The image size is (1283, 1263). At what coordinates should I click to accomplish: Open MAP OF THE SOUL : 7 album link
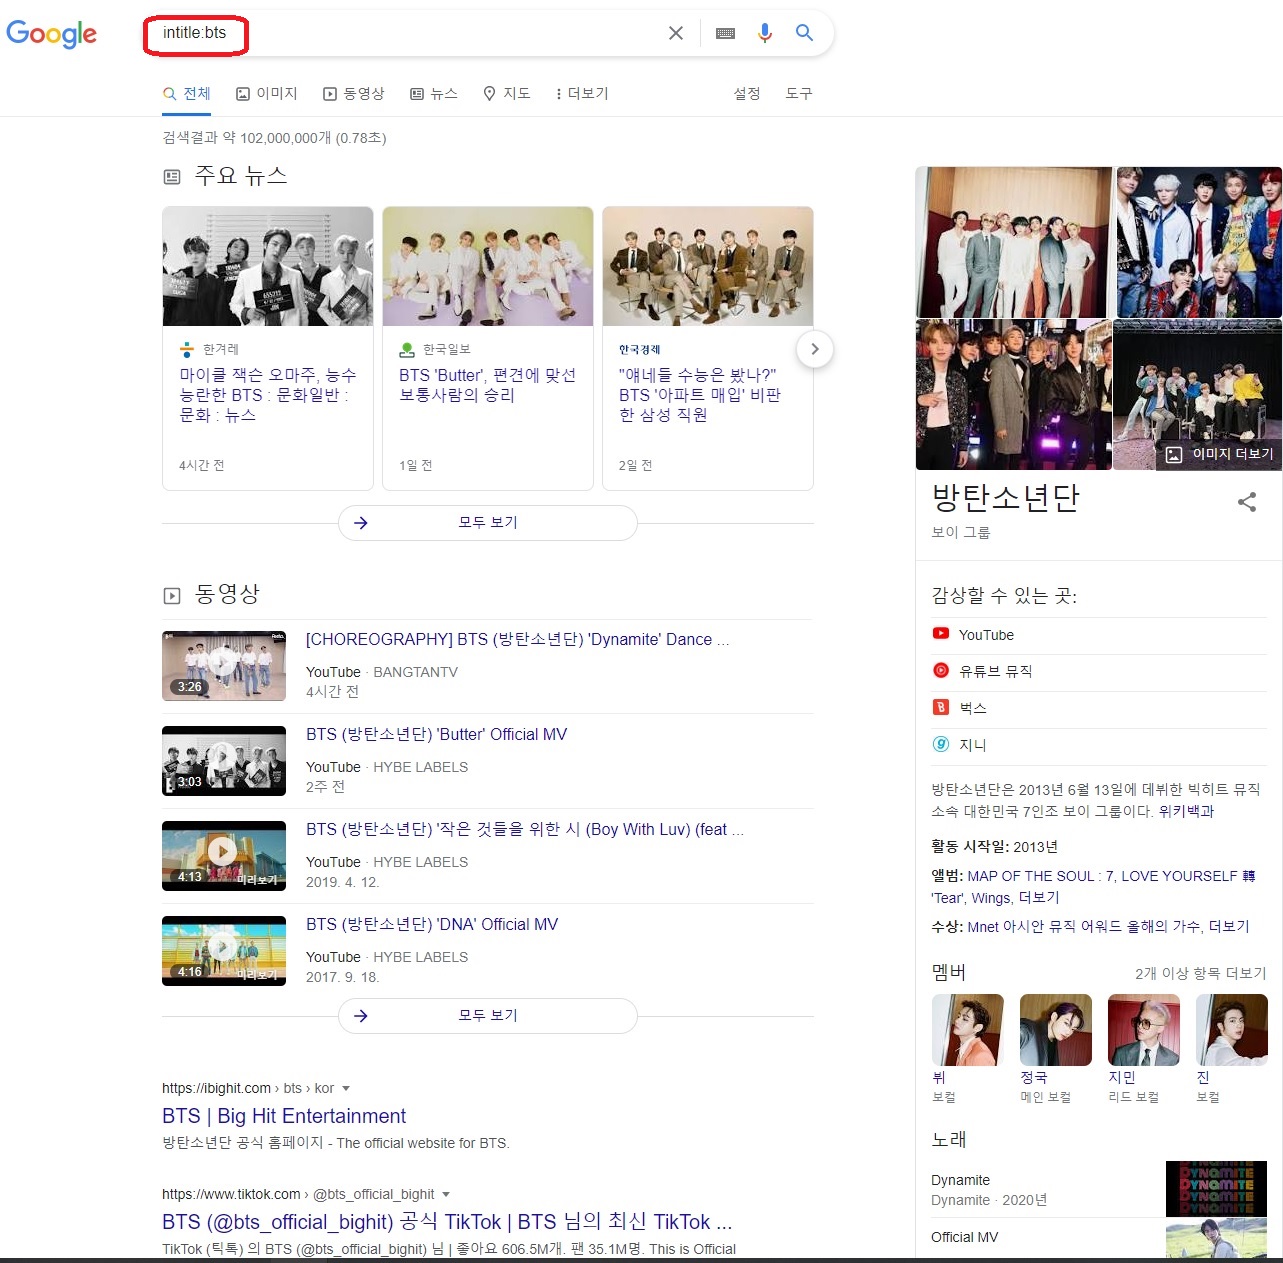pyautogui.click(x=1040, y=876)
